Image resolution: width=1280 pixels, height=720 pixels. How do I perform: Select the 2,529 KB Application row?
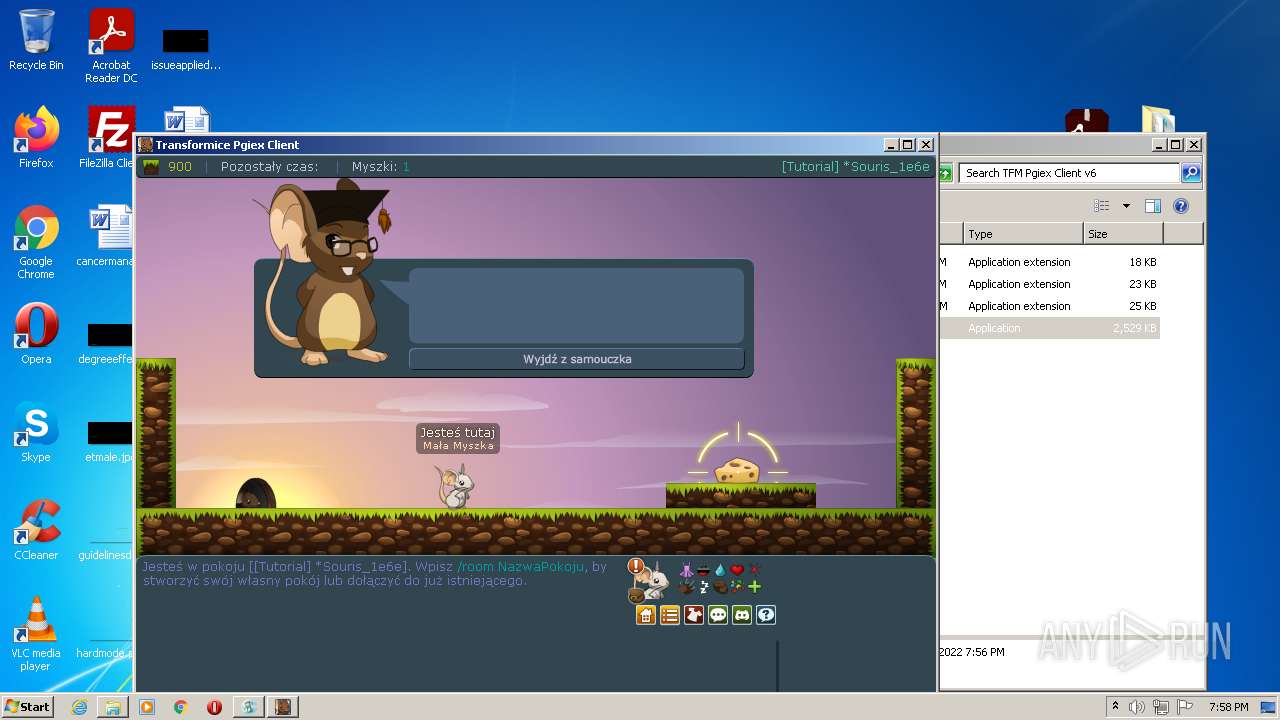tap(1050, 328)
